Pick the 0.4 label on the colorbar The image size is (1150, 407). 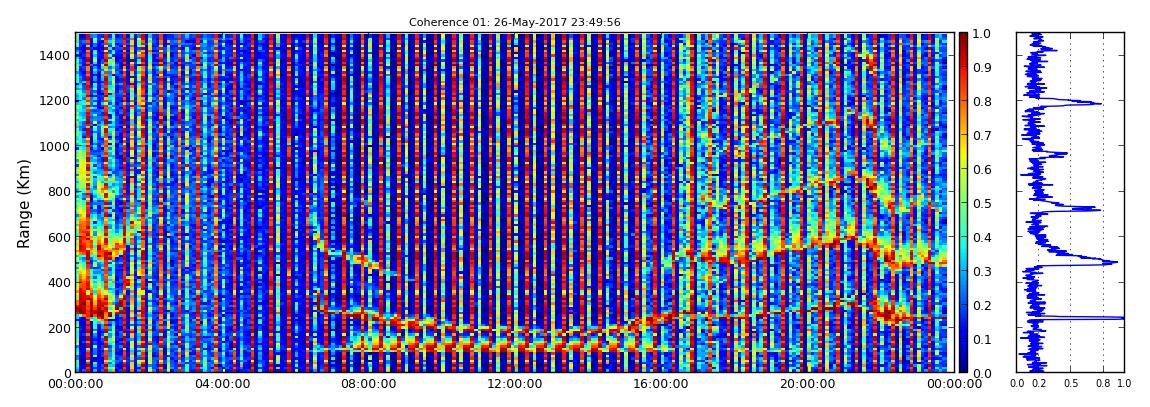[983, 238]
